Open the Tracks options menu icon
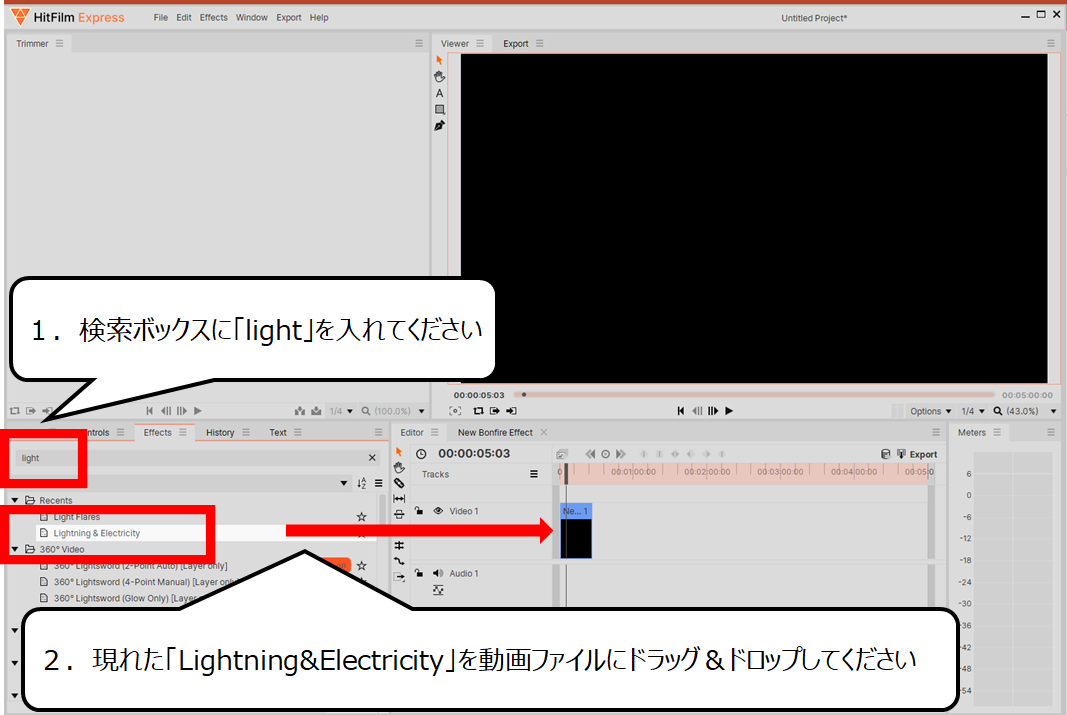 534,474
